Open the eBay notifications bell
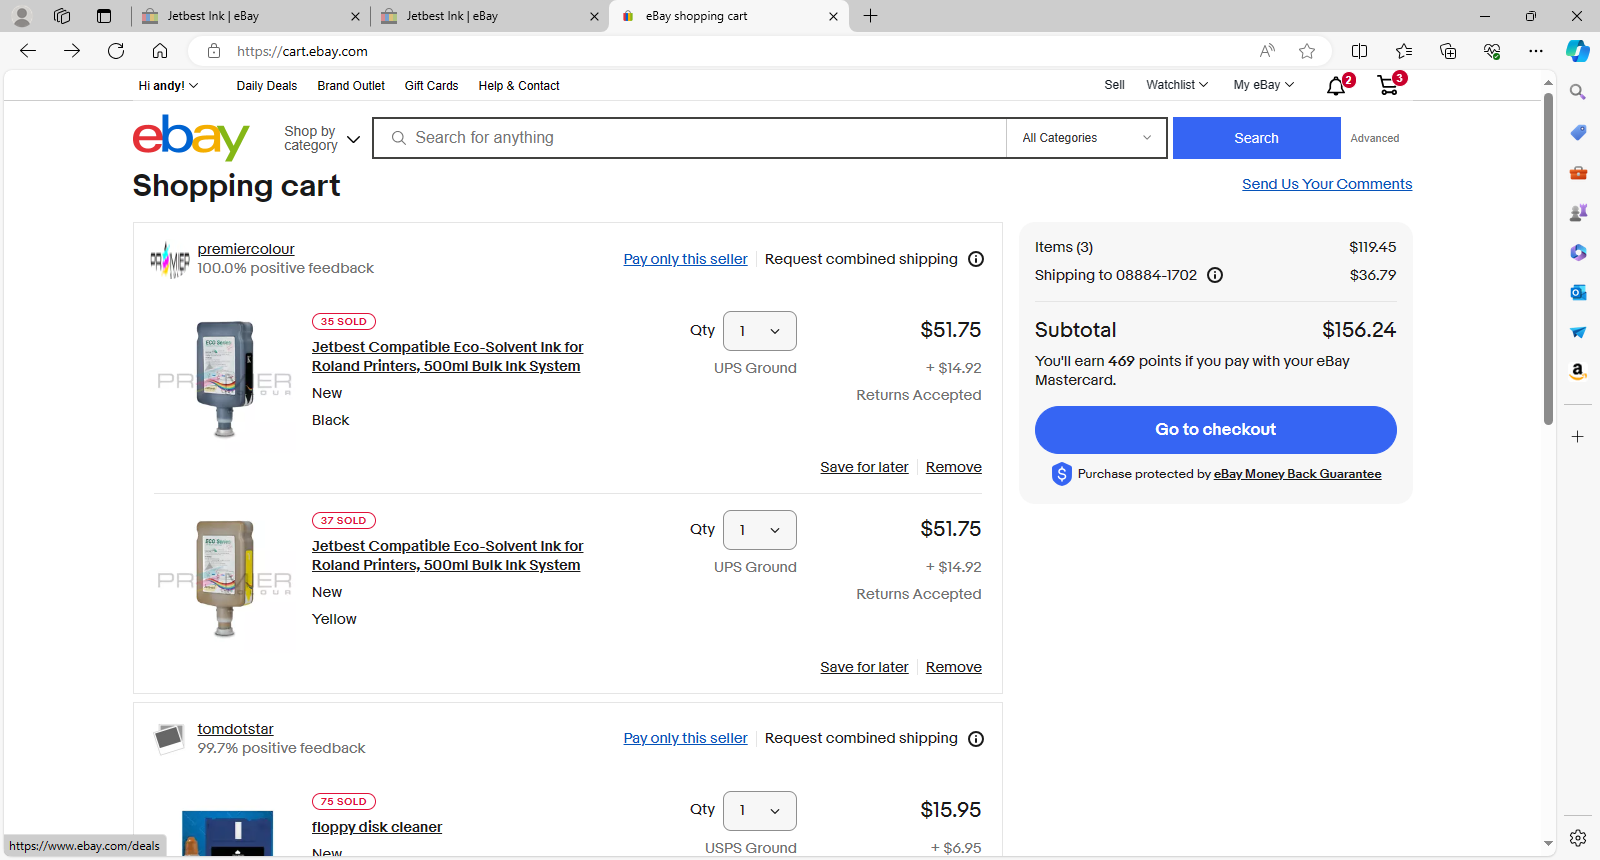The width and height of the screenshot is (1600, 860). coord(1337,86)
